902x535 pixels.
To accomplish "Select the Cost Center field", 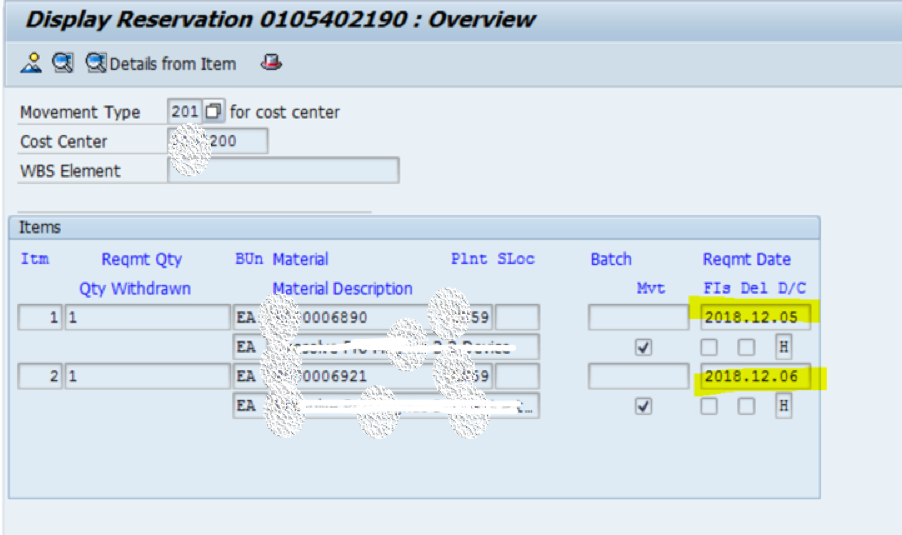I will [217, 141].
